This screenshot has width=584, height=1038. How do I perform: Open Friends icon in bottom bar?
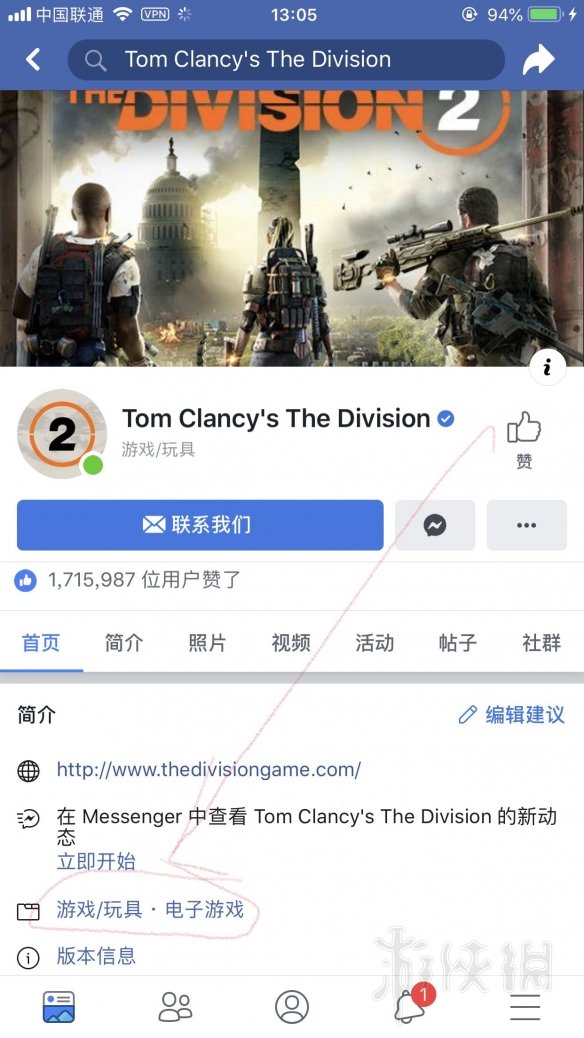click(175, 1007)
